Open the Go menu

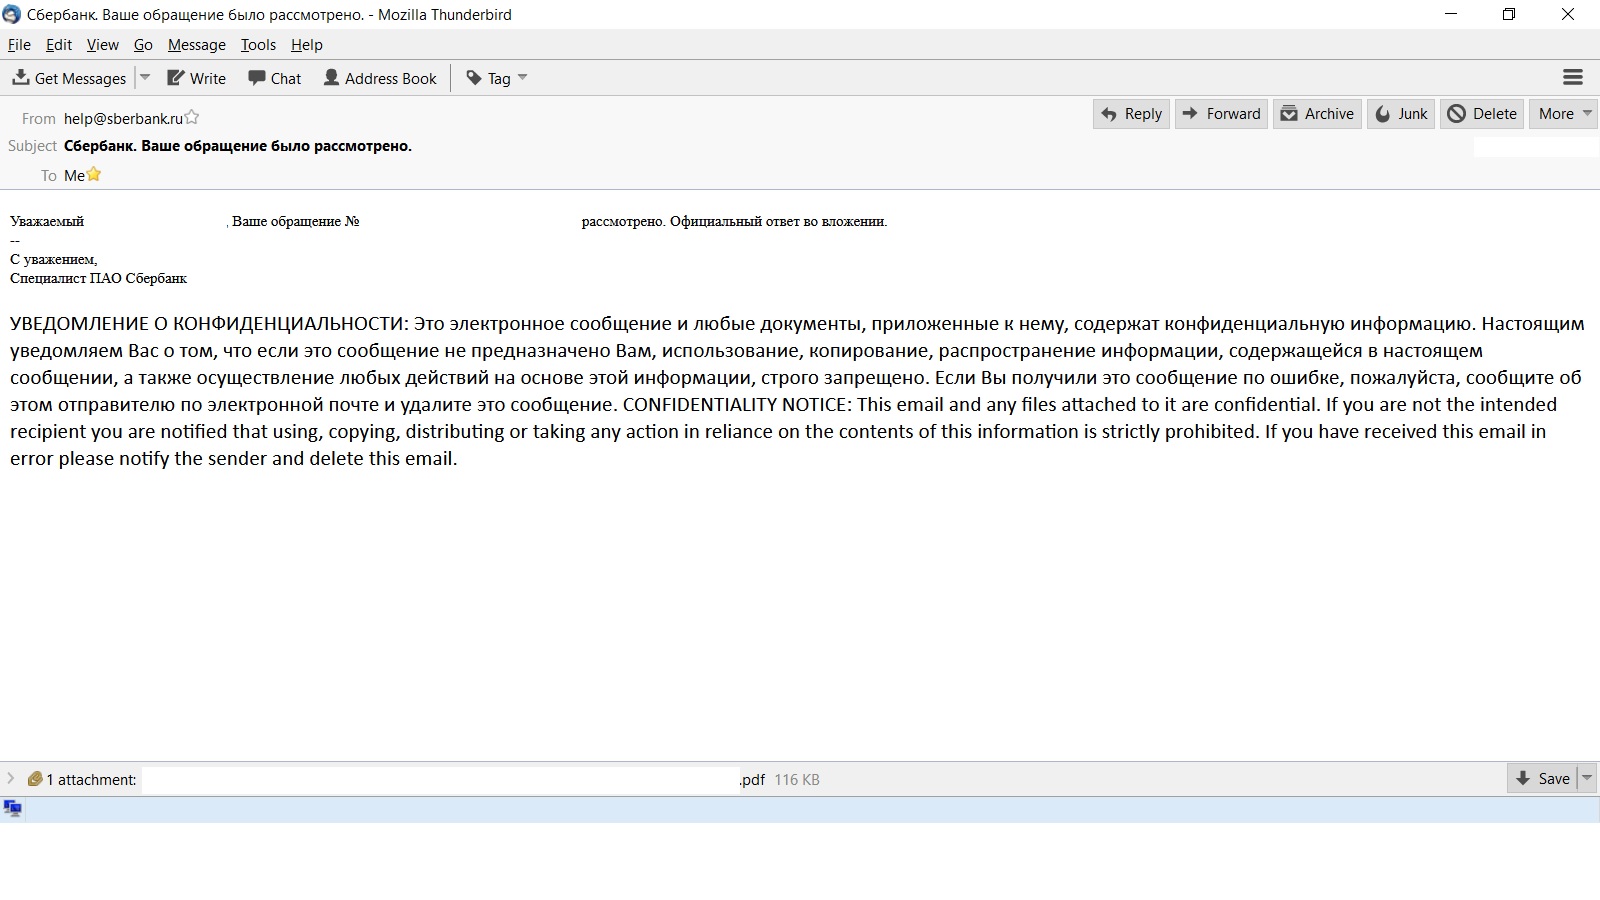143,45
